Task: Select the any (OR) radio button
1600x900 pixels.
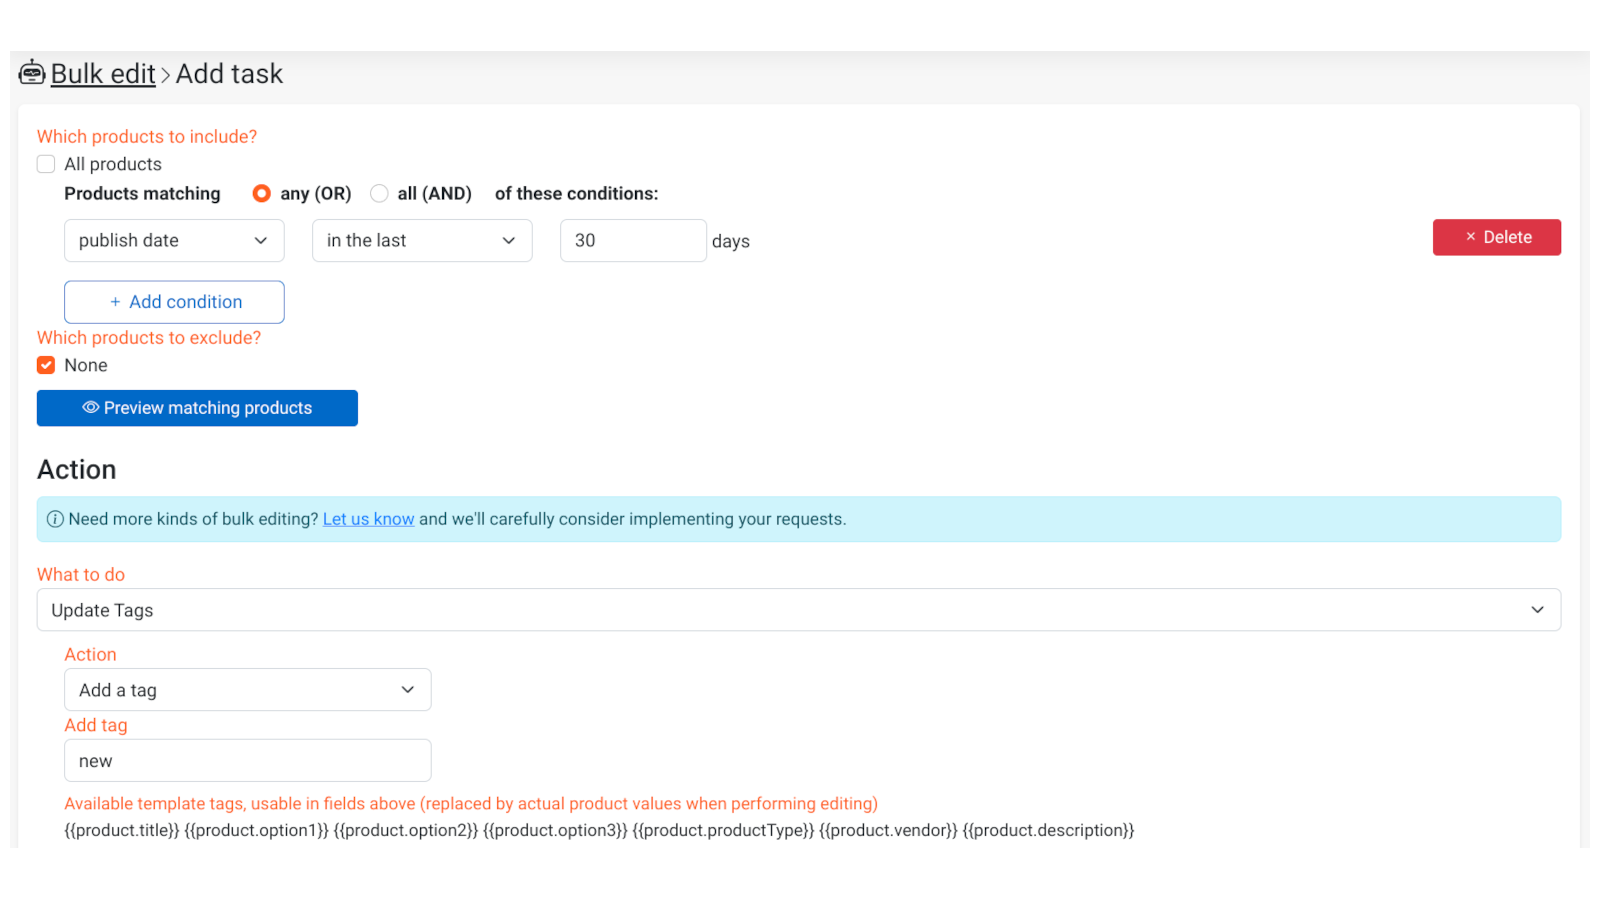Action: click(261, 194)
